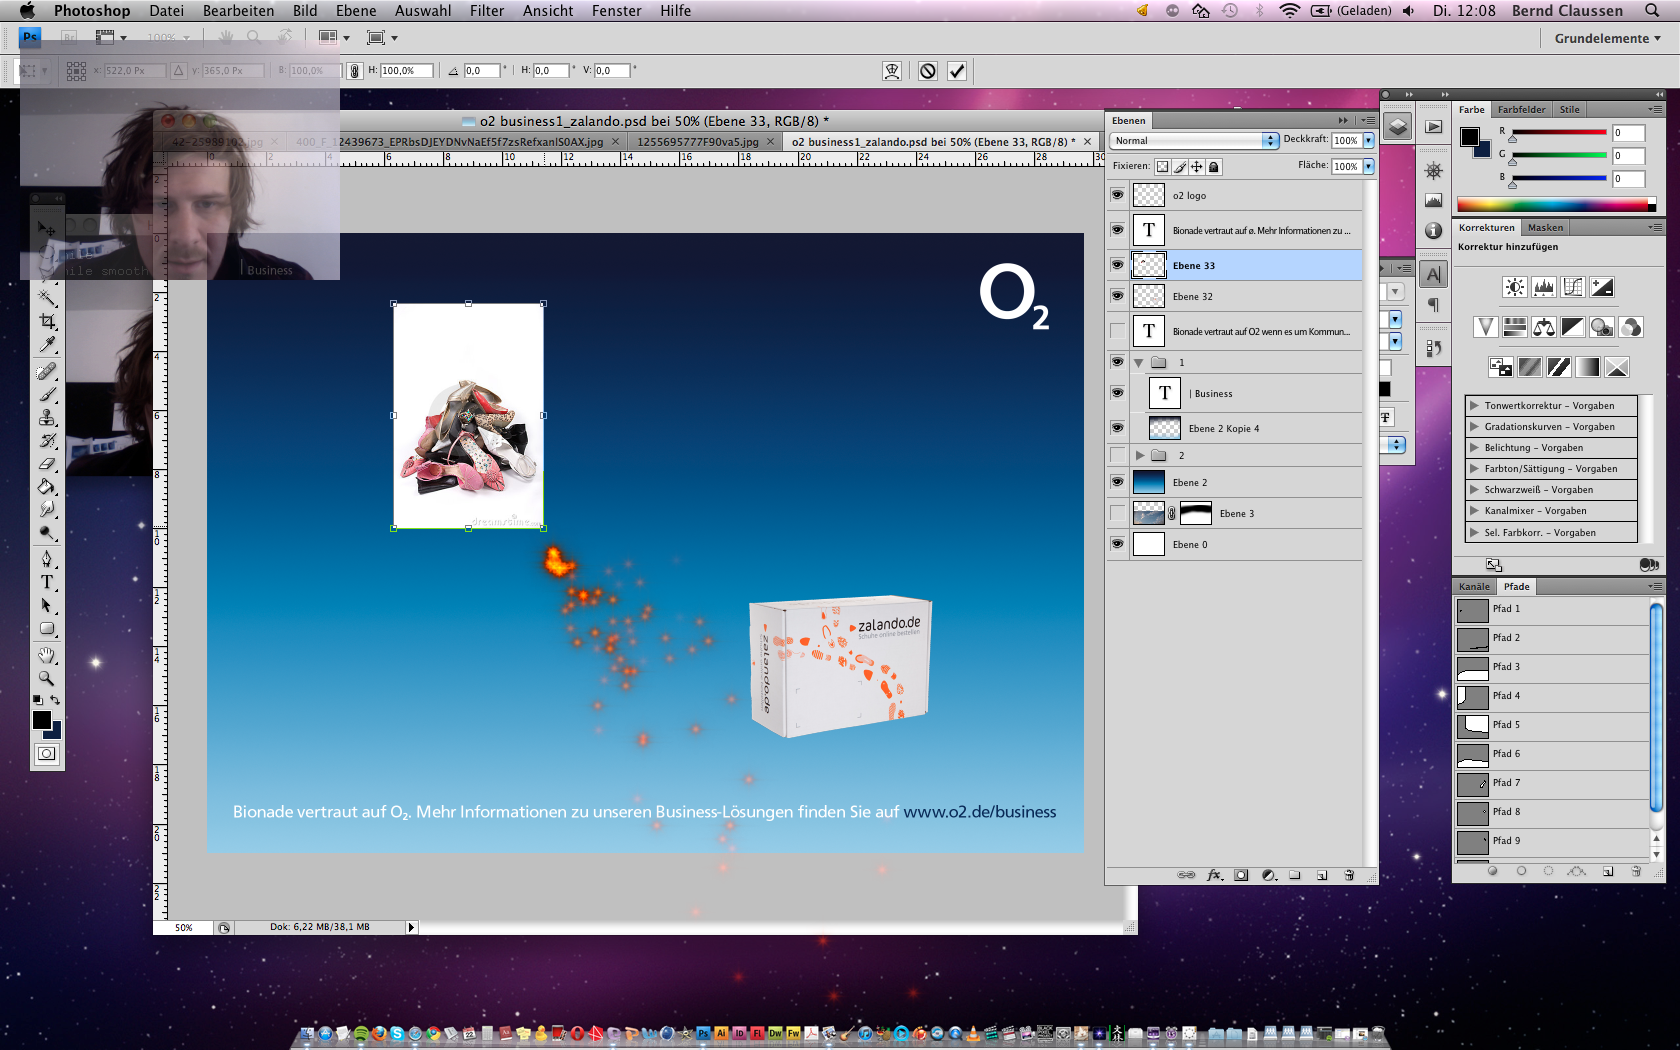Show the Ebene 3 layer
Viewport: 1680px width, 1050px height.
1117,513
